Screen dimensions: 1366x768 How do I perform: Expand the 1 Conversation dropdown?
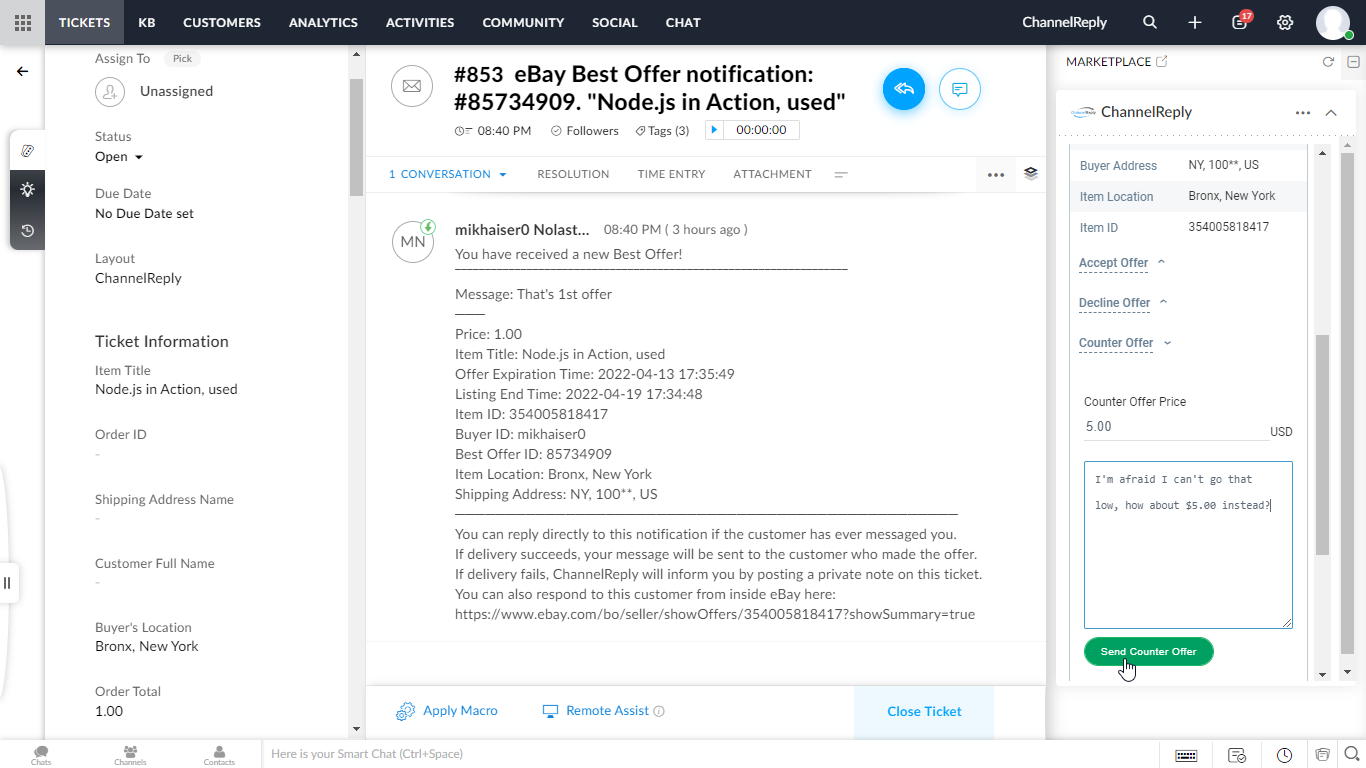click(448, 174)
